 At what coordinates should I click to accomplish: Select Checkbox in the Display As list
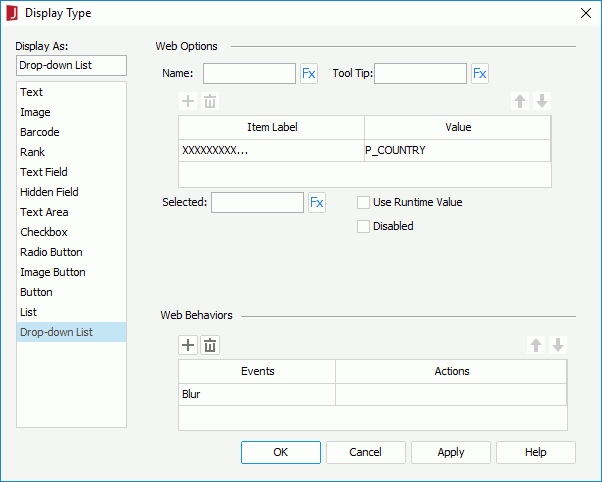pyautogui.click(x=44, y=232)
